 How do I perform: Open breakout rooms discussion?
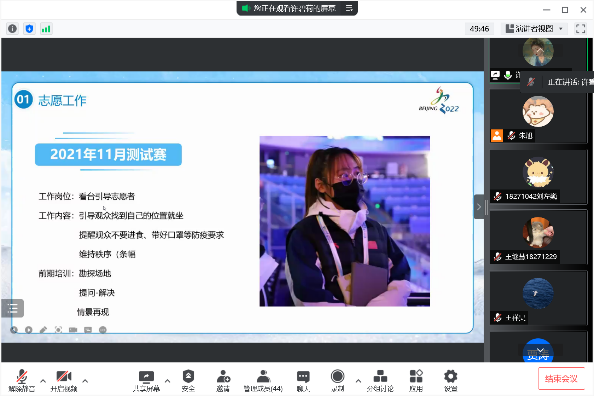coord(380,380)
